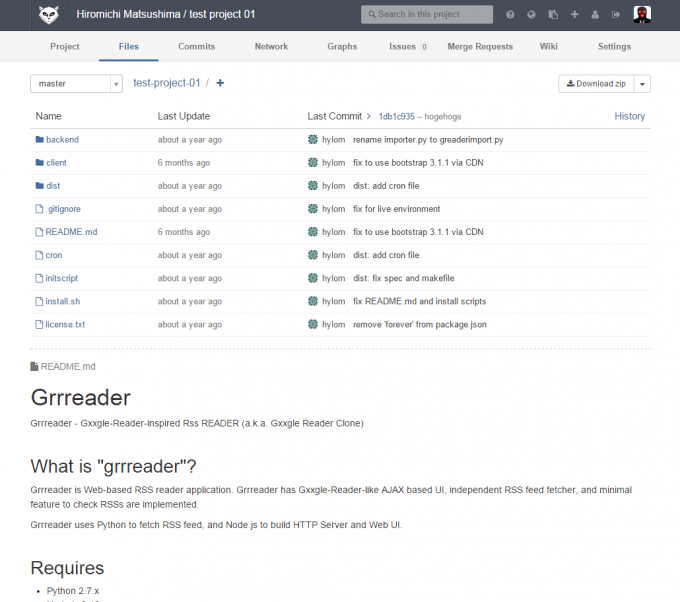
Task: Click the Search in this project field
Action: [427, 15]
